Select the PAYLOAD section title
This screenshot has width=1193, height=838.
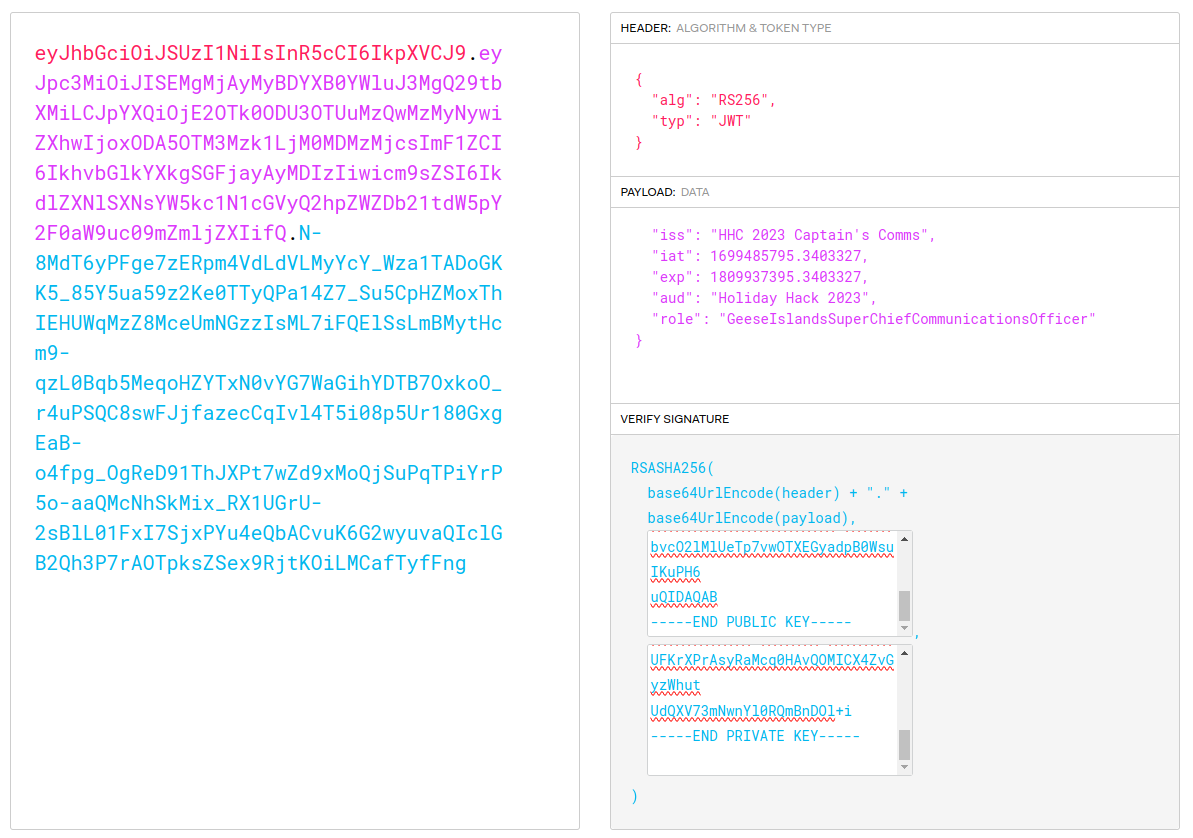click(x=647, y=192)
